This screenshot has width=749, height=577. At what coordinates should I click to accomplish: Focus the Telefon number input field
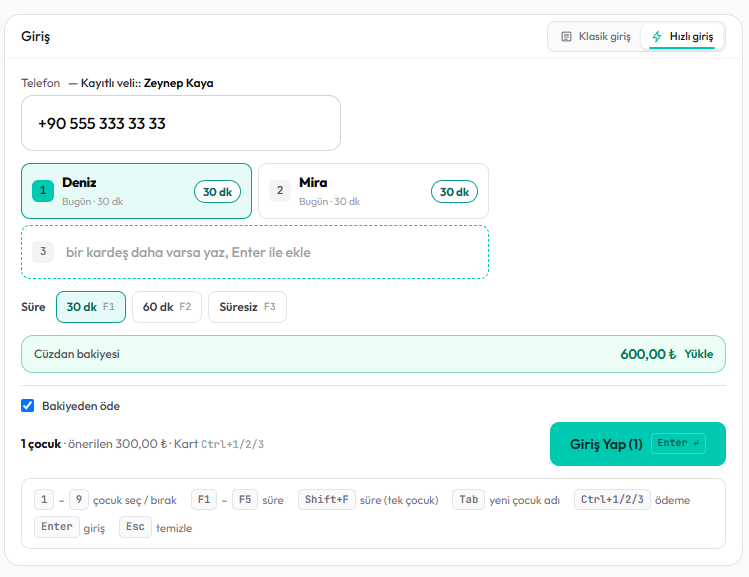point(181,123)
